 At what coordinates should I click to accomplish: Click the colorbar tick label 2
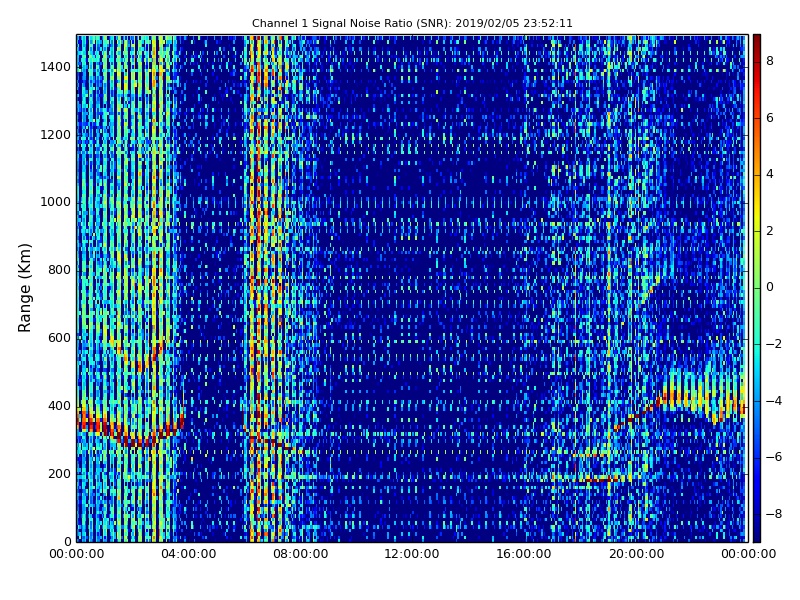[x=770, y=231]
